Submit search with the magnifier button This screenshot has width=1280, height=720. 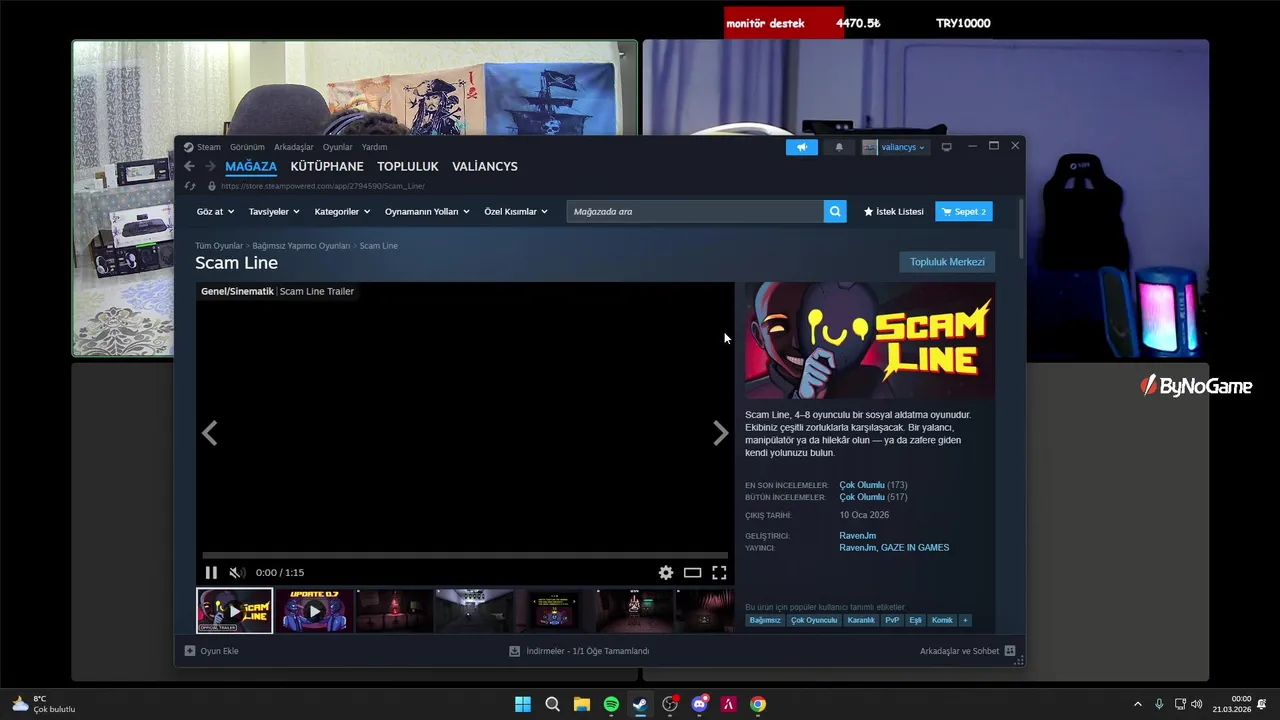pos(835,211)
